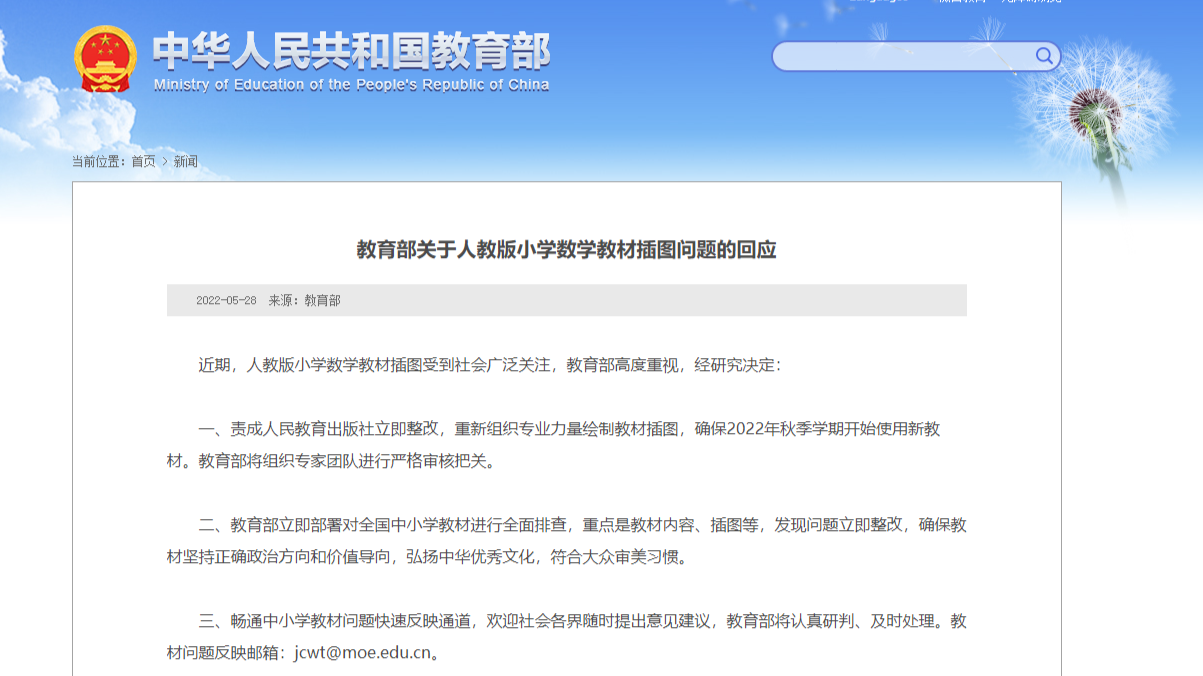1203x676 pixels.
Task: Click the article title about 人教版小学数学教材插图
Action: [566, 250]
